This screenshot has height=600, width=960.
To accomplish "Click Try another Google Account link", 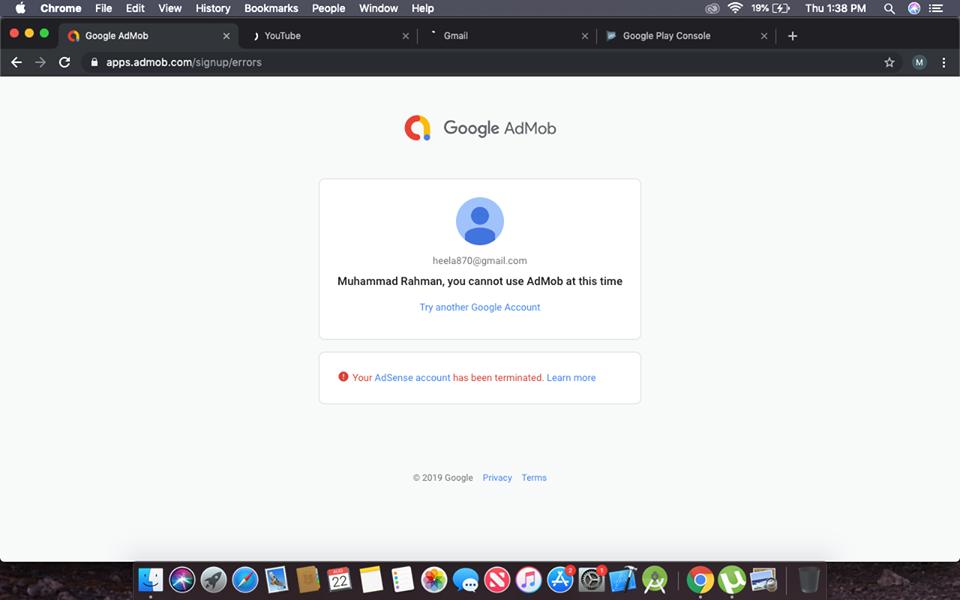I will tap(480, 307).
